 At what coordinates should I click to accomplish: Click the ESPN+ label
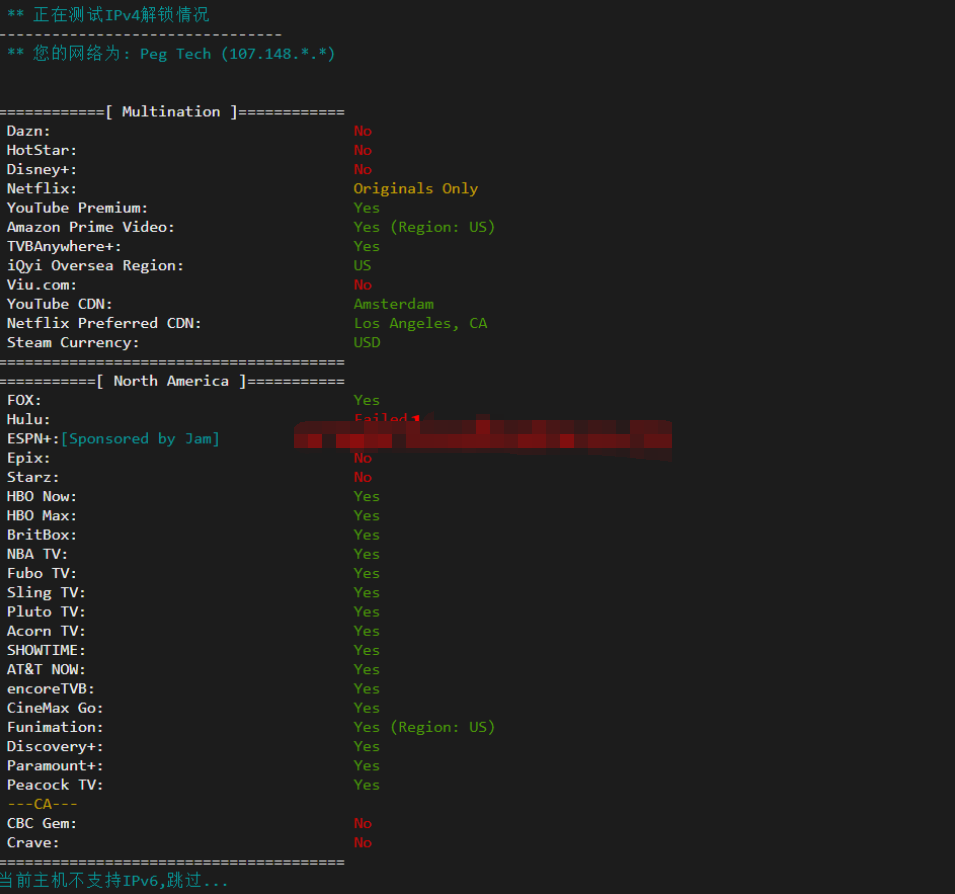[33, 439]
